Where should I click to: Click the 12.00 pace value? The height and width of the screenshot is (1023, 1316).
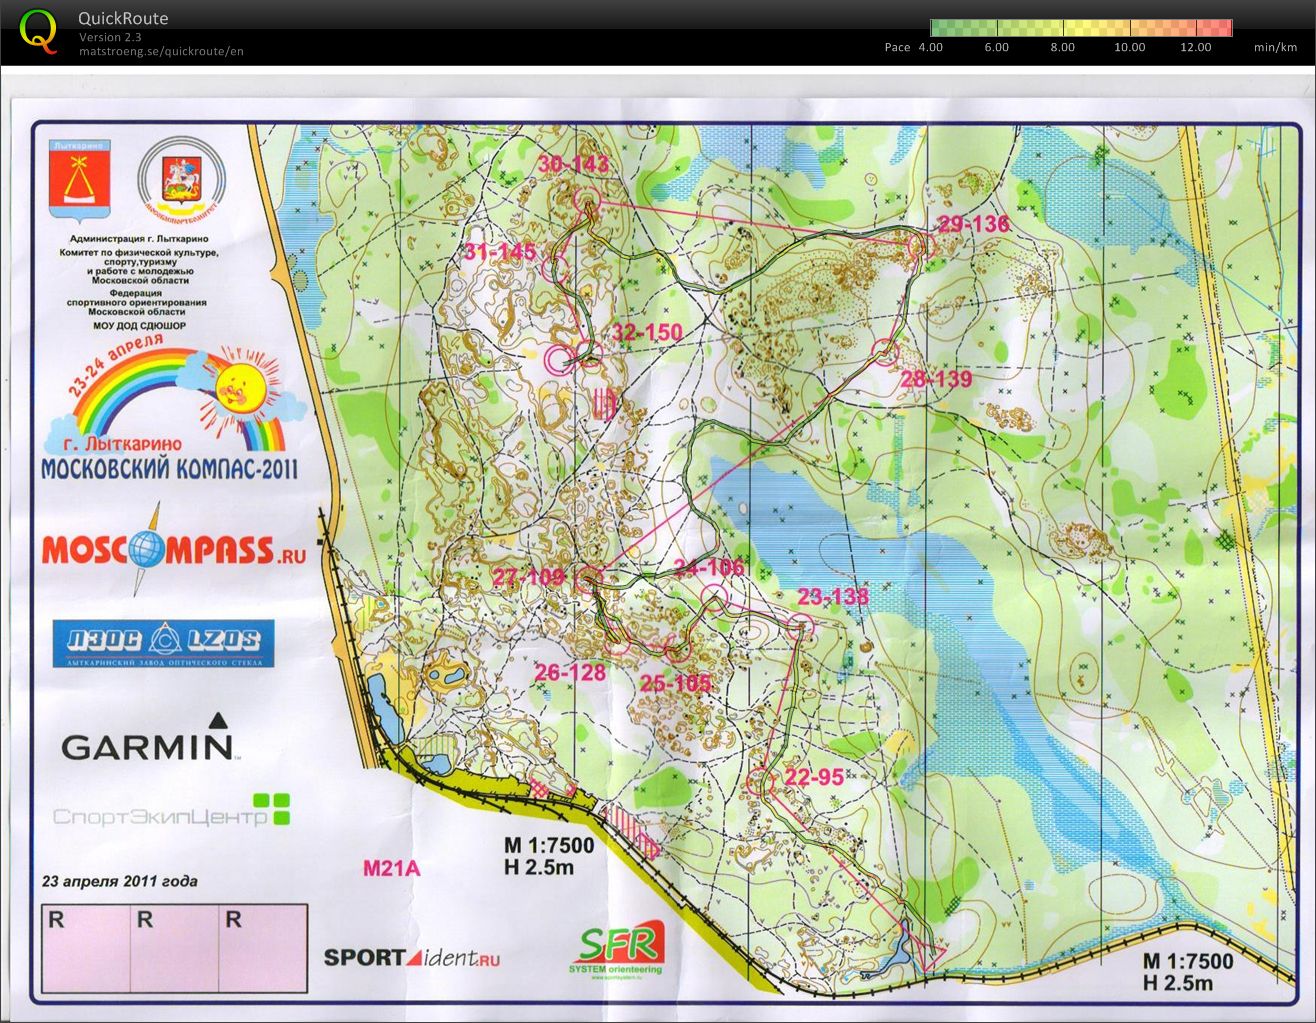point(1195,47)
